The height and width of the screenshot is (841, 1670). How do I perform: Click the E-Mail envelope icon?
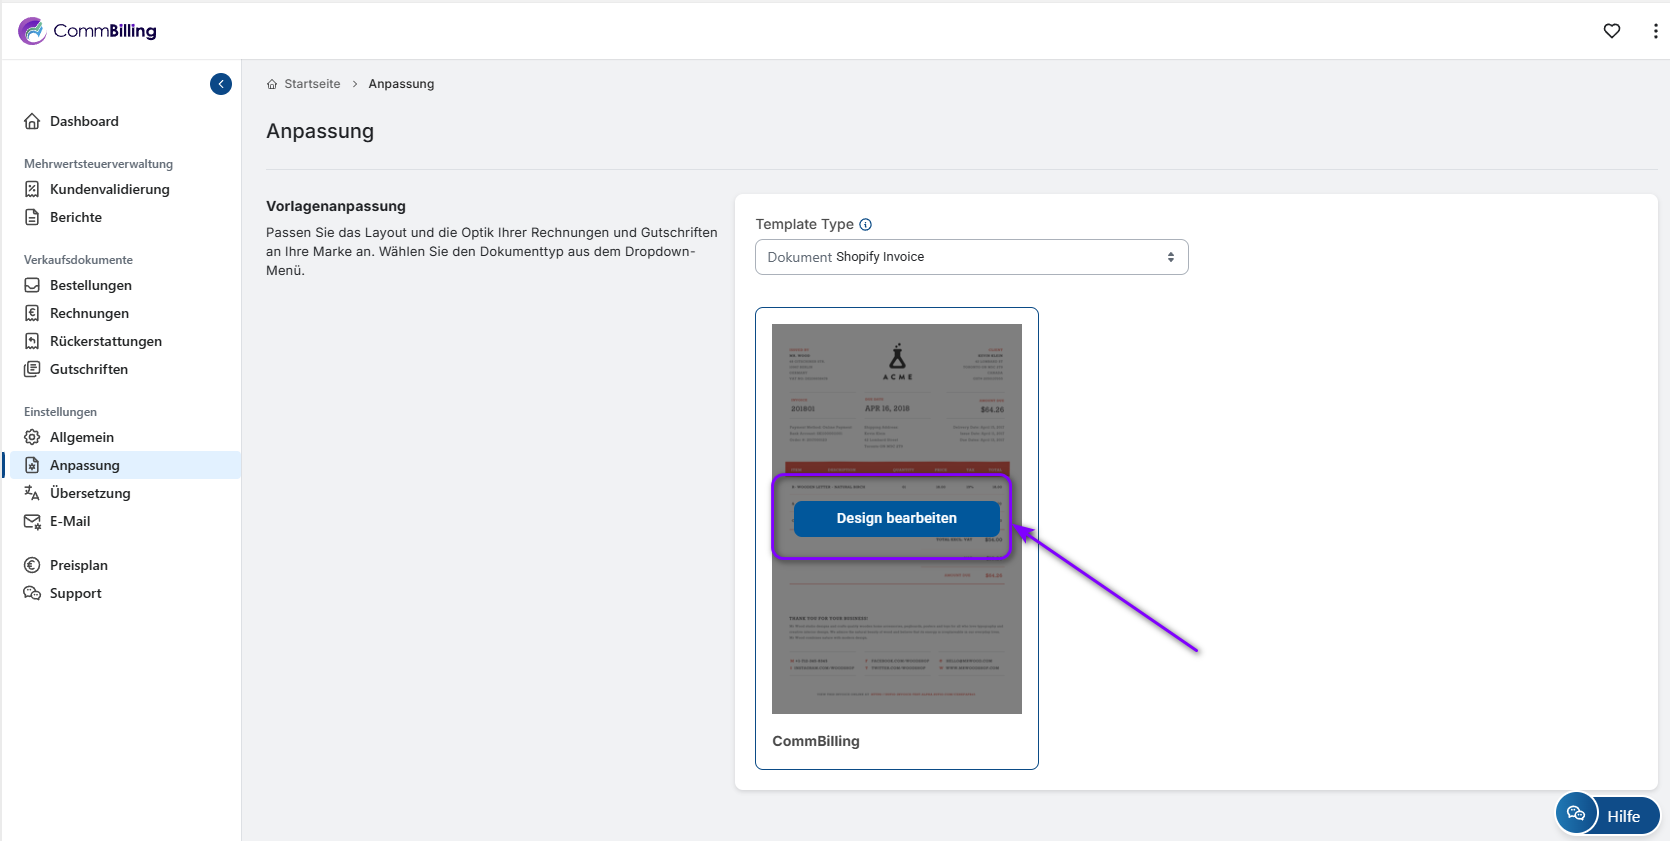click(x=32, y=521)
